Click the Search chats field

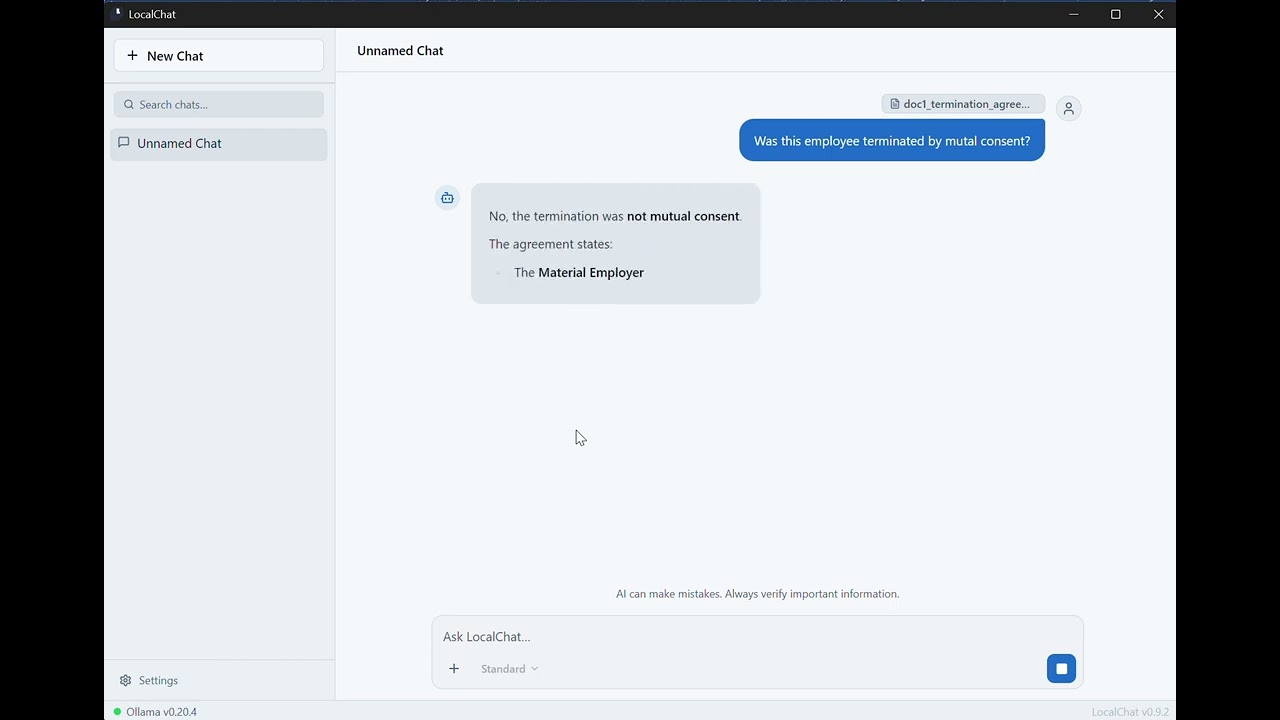pos(218,104)
